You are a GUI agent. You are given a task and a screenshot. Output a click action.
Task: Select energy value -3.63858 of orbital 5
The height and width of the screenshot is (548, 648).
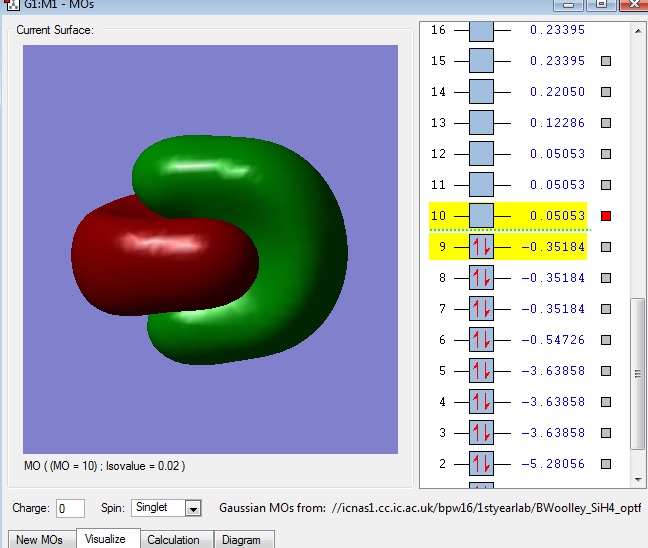553,371
